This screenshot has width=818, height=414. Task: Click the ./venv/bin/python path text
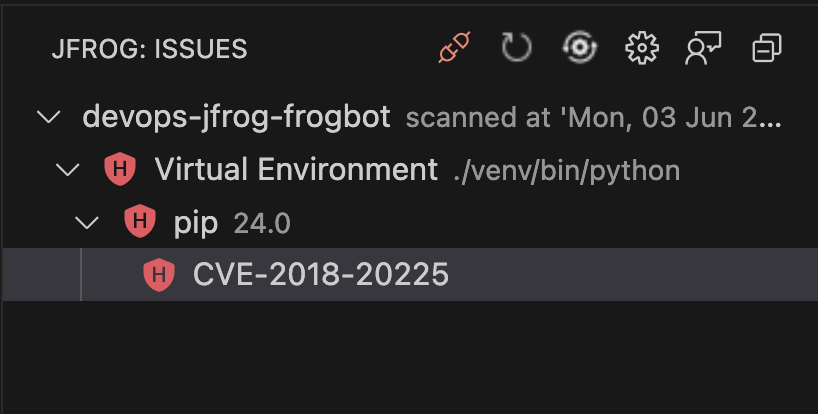click(566, 171)
